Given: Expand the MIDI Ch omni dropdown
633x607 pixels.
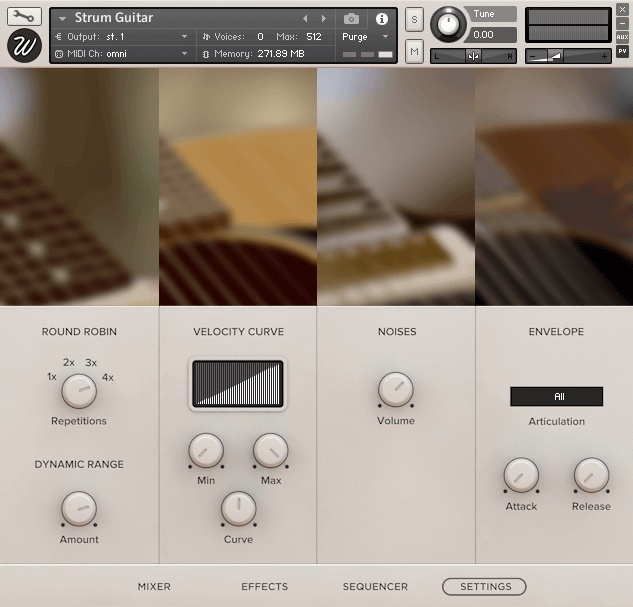Looking at the screenshot, I should coord(120,53).
